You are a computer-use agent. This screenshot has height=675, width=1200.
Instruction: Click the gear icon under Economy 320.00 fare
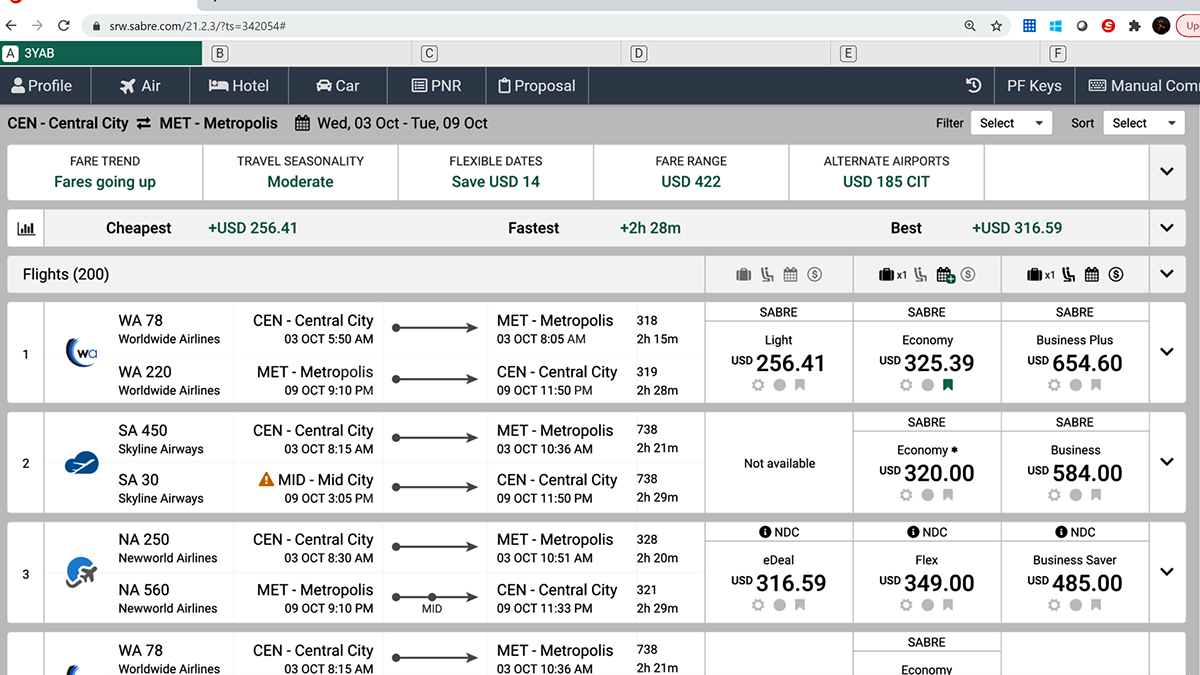click(906, 495)
